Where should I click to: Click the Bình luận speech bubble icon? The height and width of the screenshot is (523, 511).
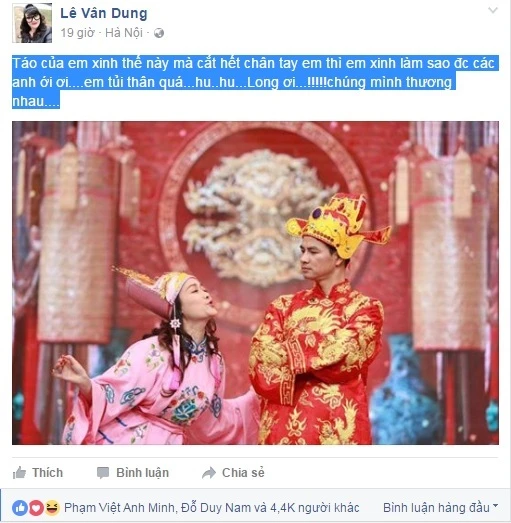(x=103, y=473)
